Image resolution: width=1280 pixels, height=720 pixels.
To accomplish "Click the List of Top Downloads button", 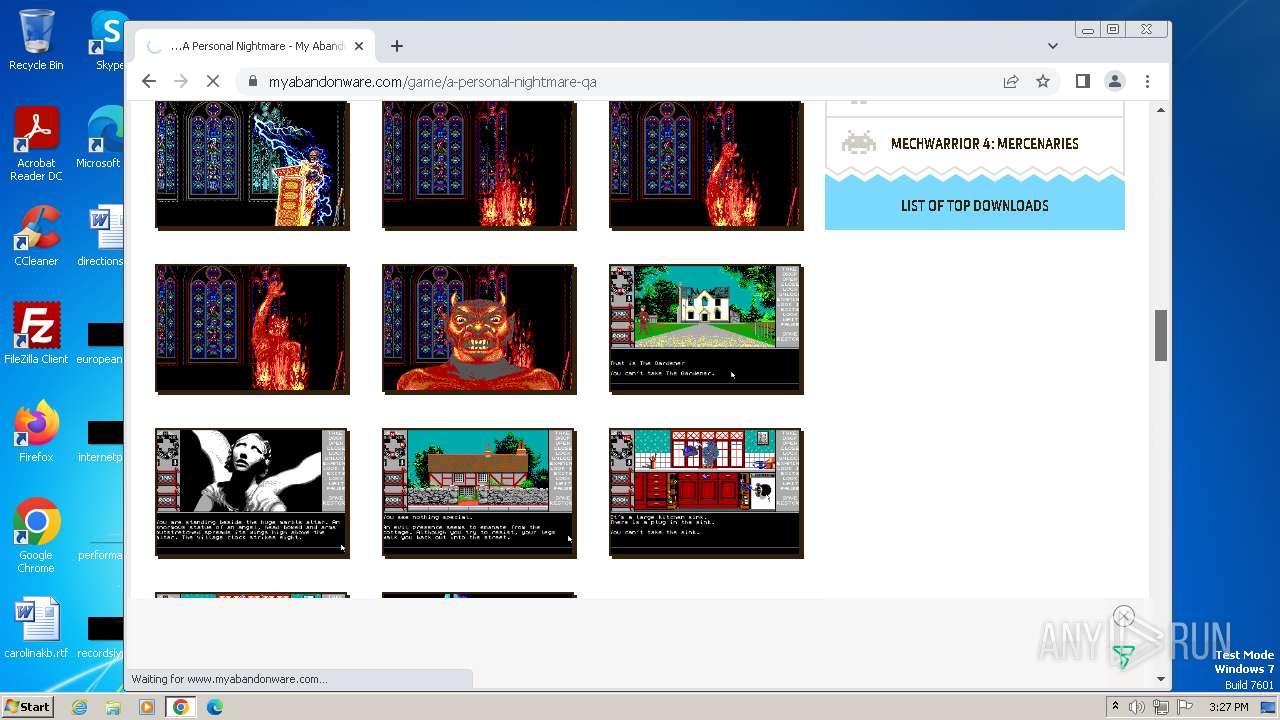I will tap(975, 206).
